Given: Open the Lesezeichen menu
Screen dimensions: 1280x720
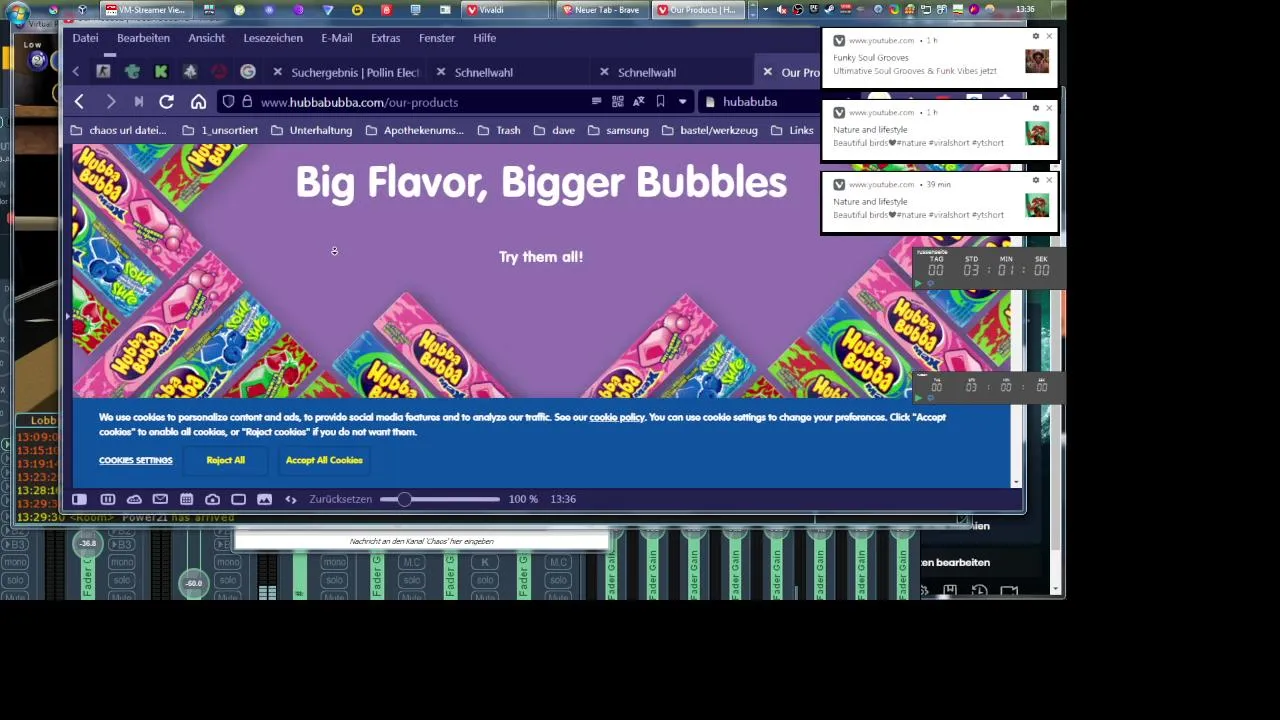Looking at the screenshot, I should coord(273,38).
